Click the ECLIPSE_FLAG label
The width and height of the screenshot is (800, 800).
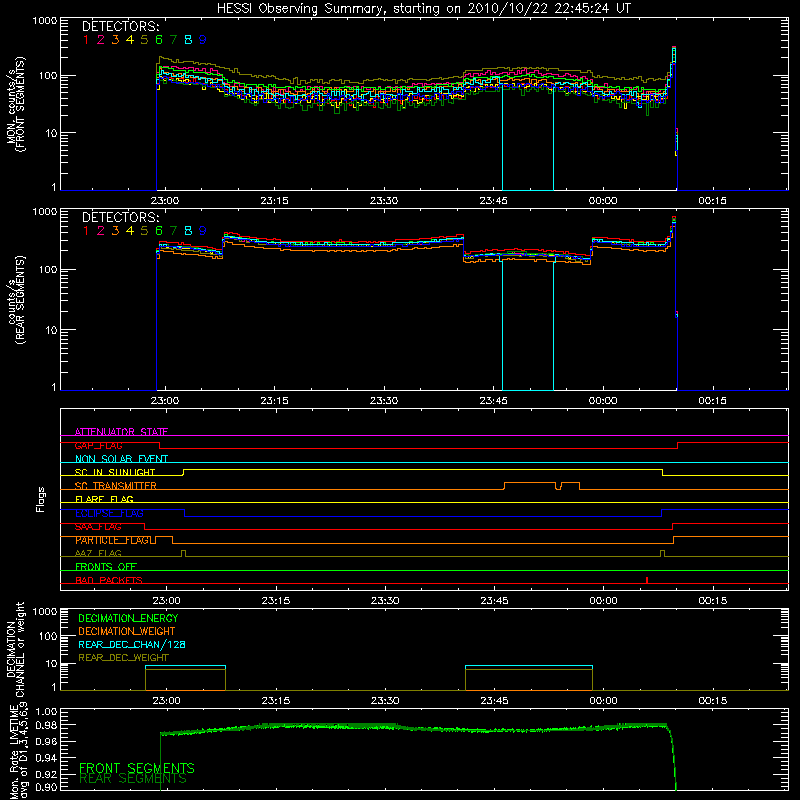[x=109, y=513]
